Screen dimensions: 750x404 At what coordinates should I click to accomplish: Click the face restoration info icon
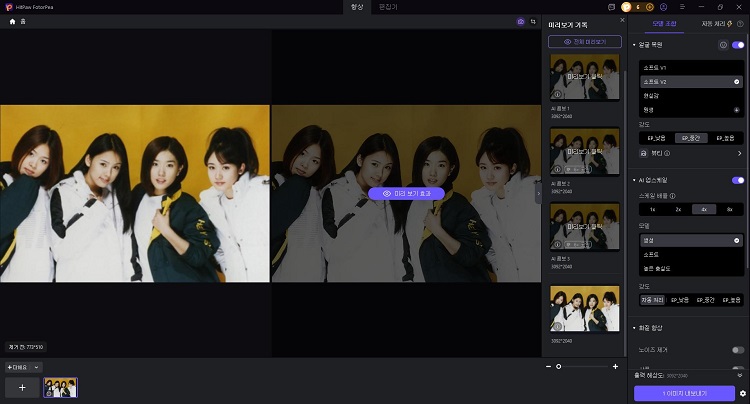723,45
